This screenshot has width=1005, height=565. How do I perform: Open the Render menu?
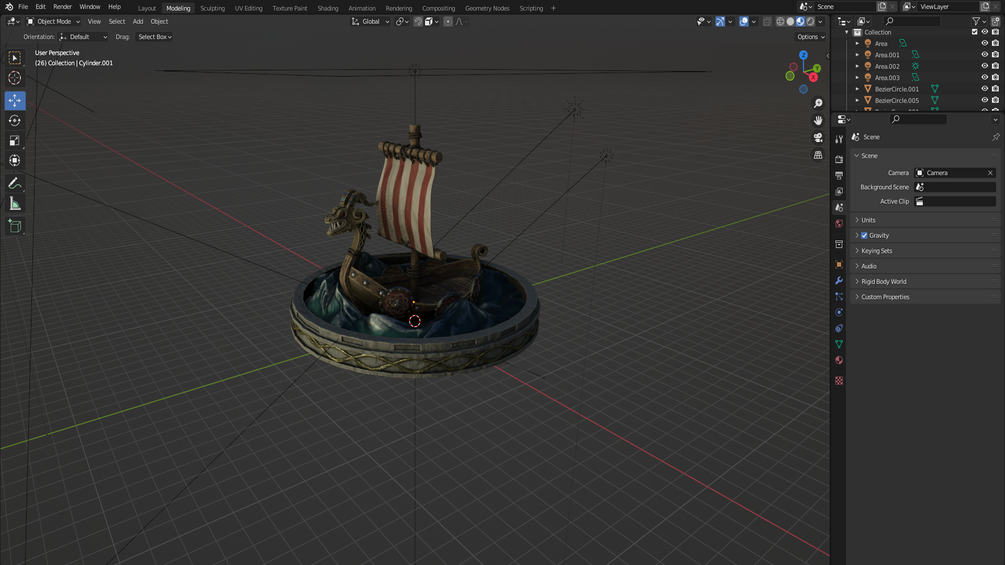pos(62,6)
